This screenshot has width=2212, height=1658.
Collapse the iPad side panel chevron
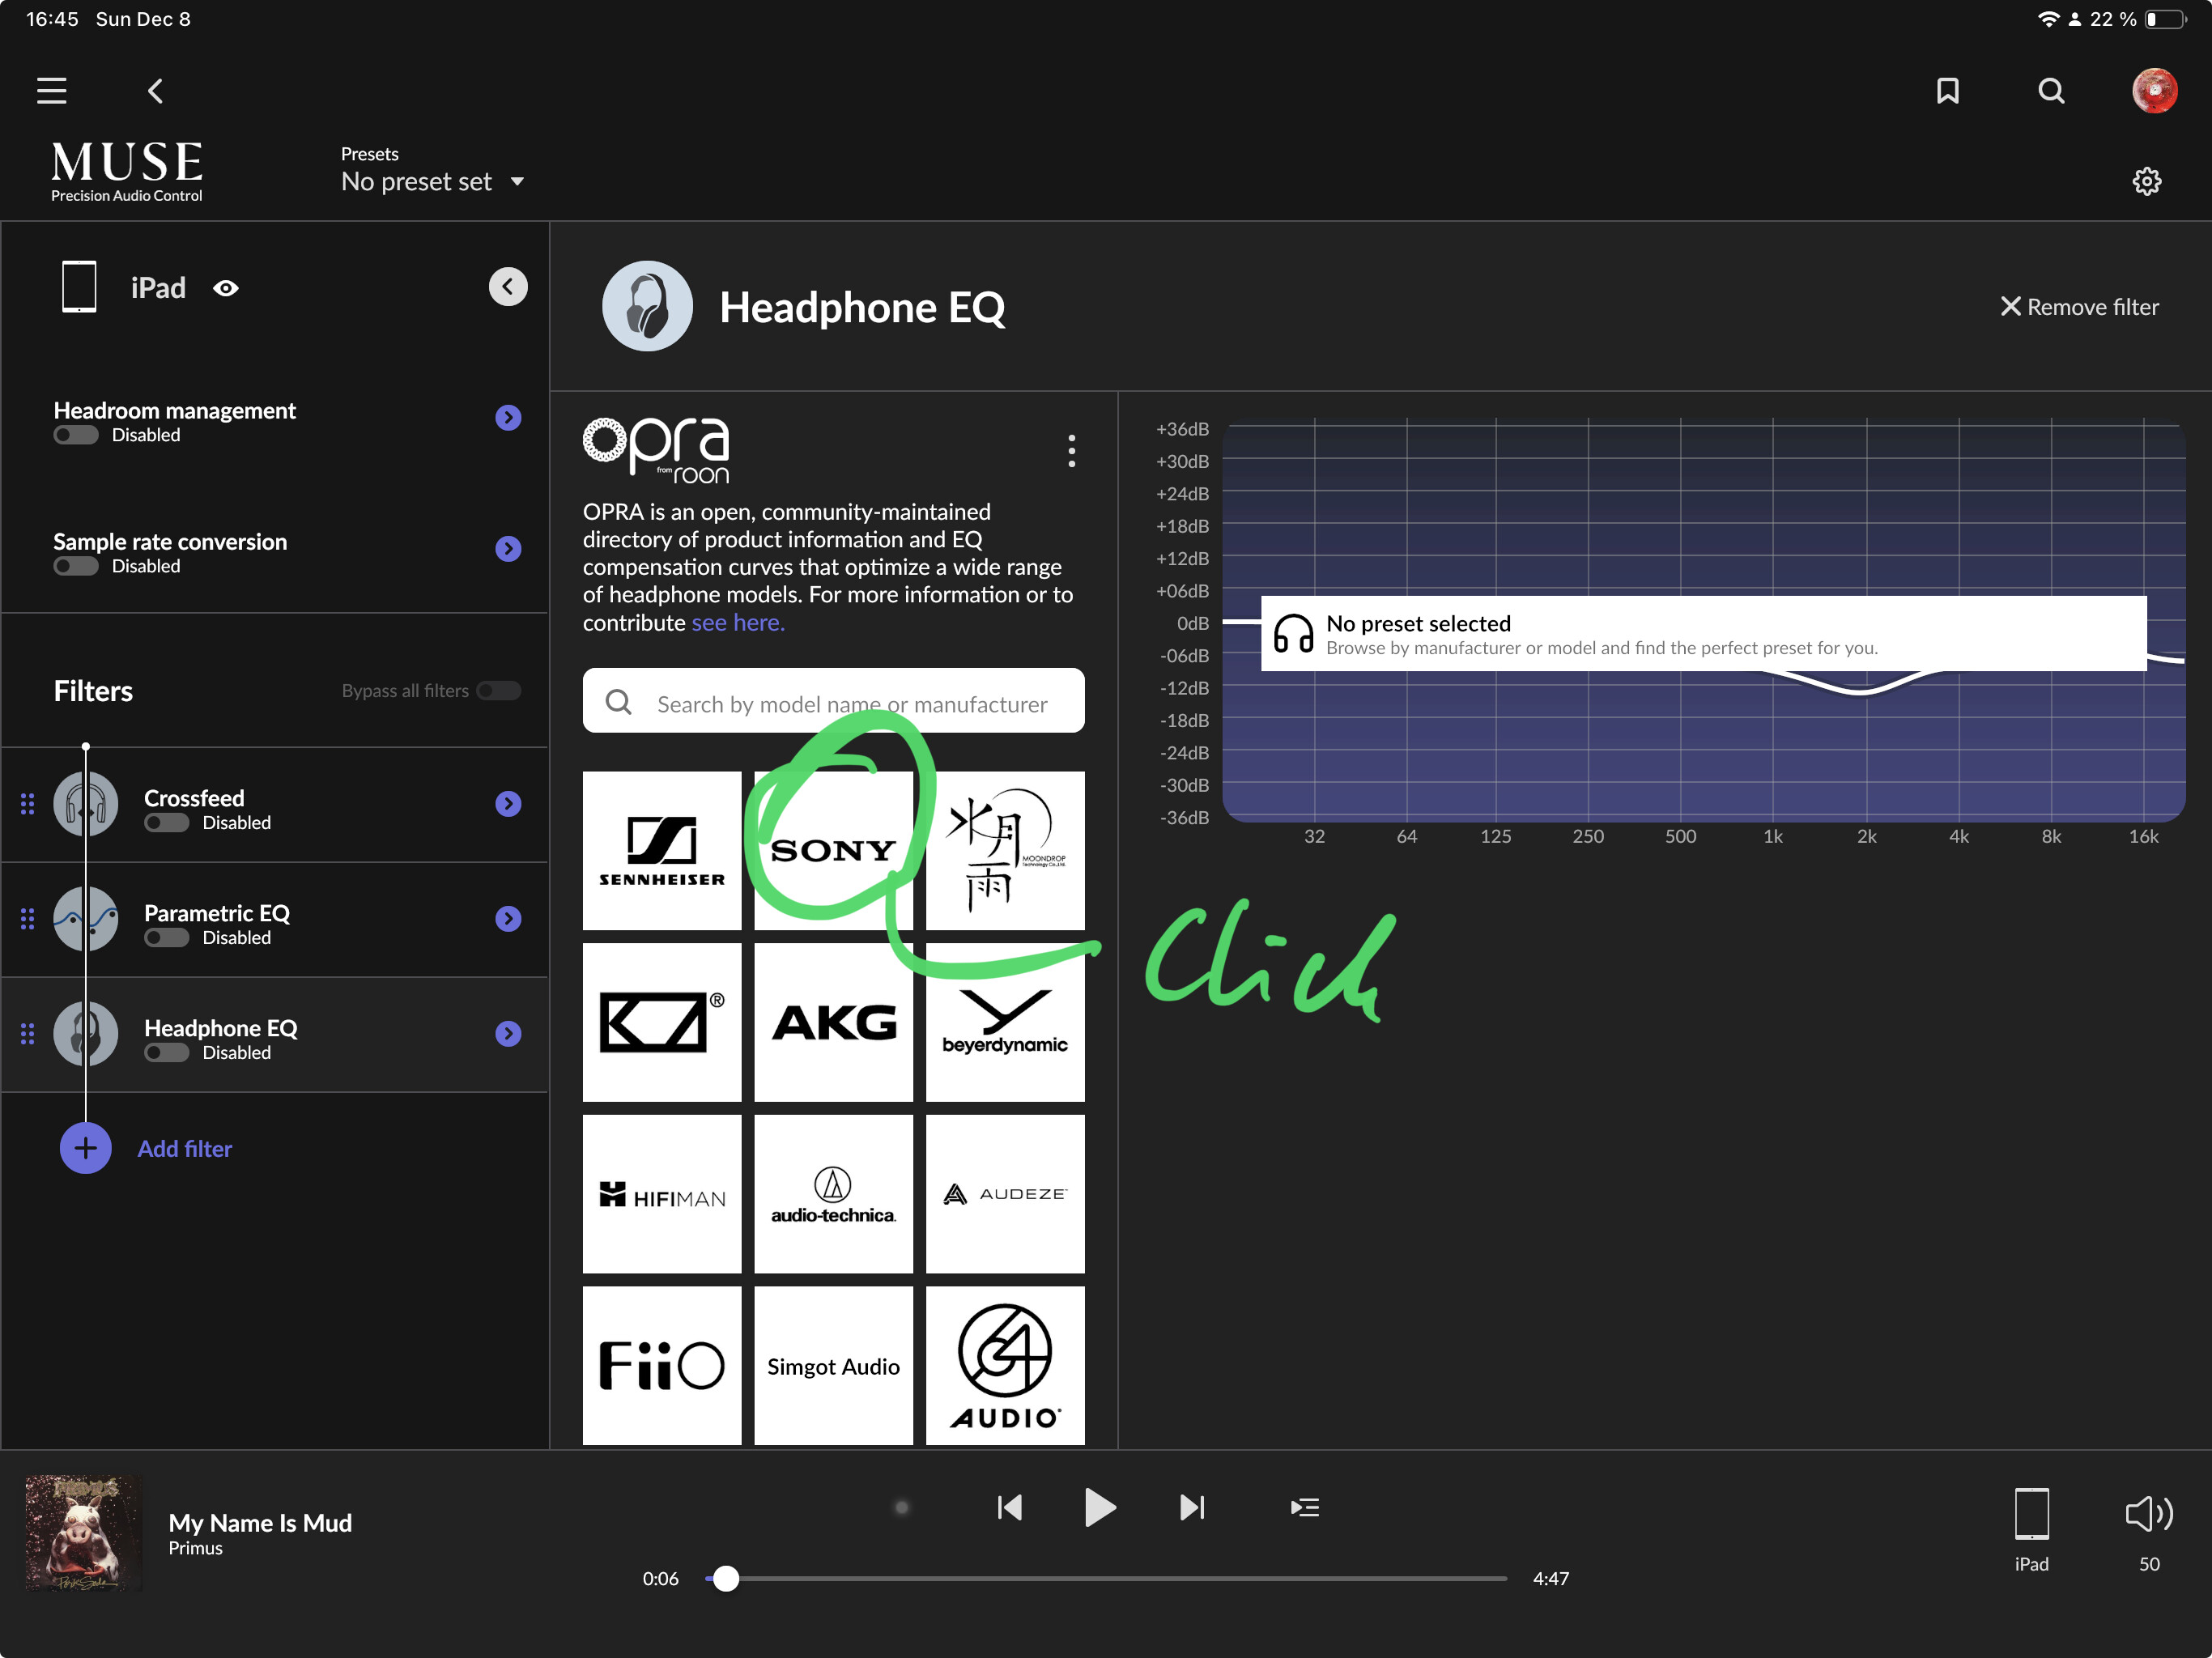pos(508,287)
